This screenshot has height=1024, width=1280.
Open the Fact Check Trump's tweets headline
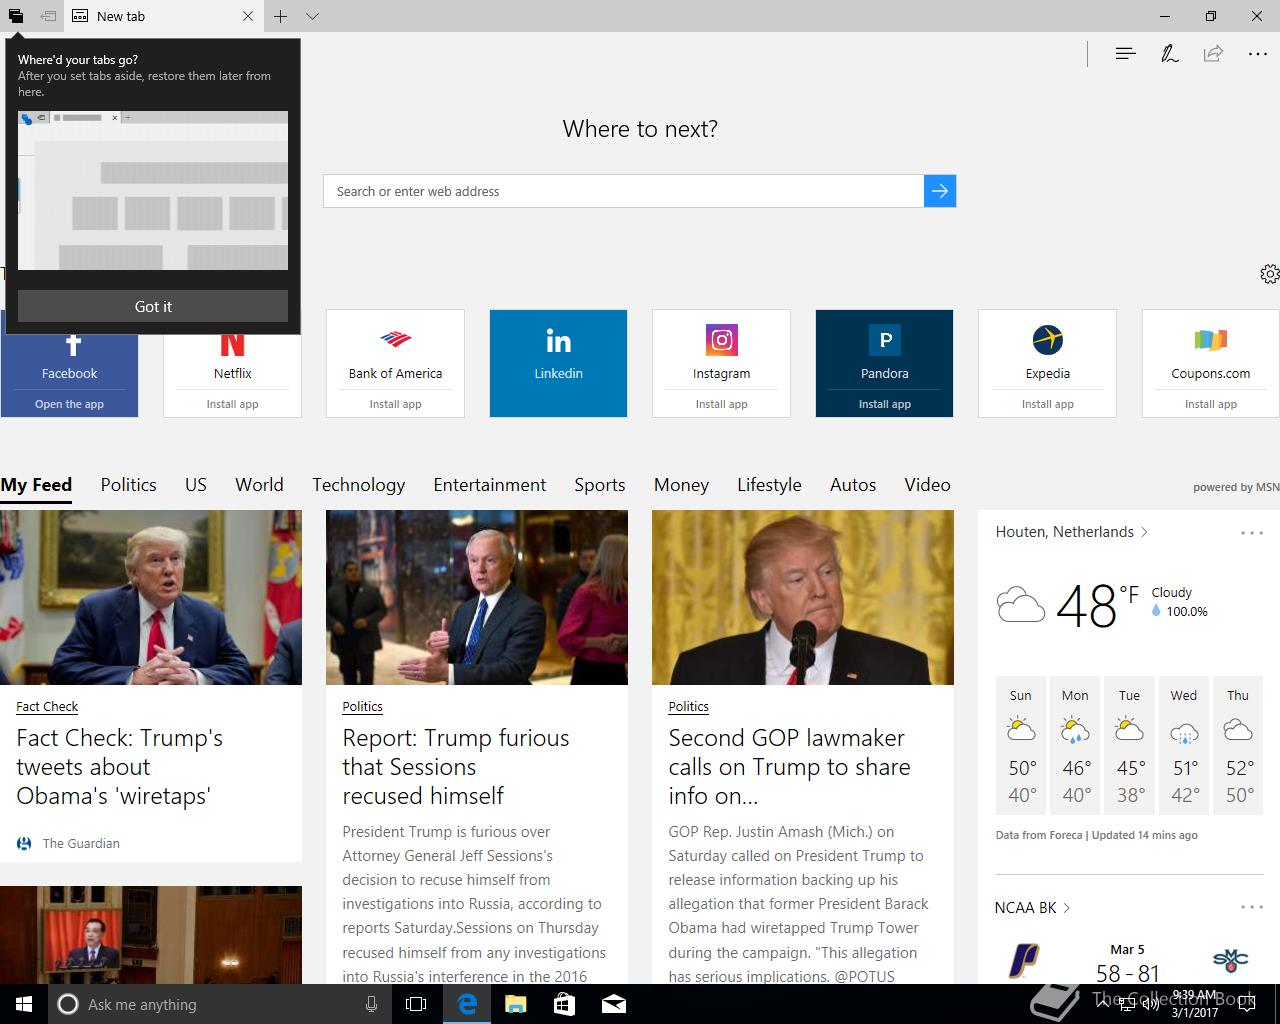coord(120,767)
